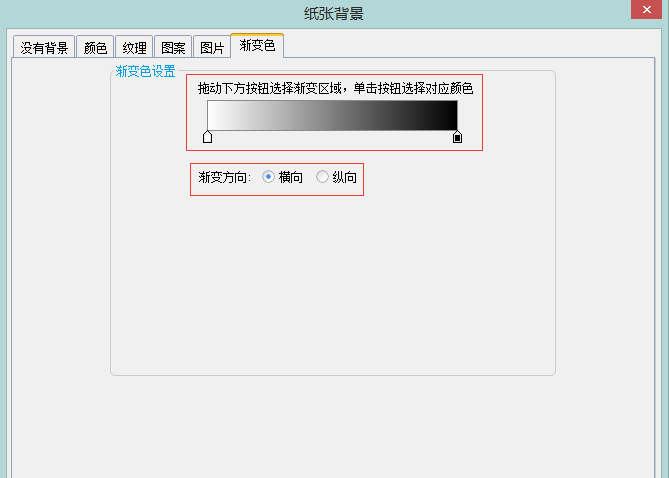Select the 纹理 tab

point(134,47)
